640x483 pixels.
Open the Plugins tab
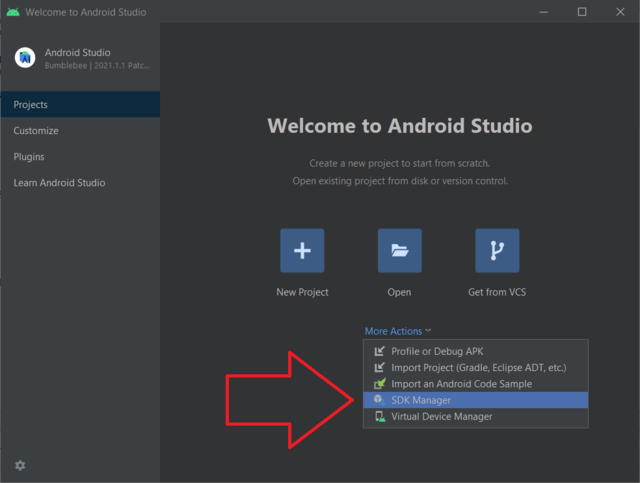(80, 157)
